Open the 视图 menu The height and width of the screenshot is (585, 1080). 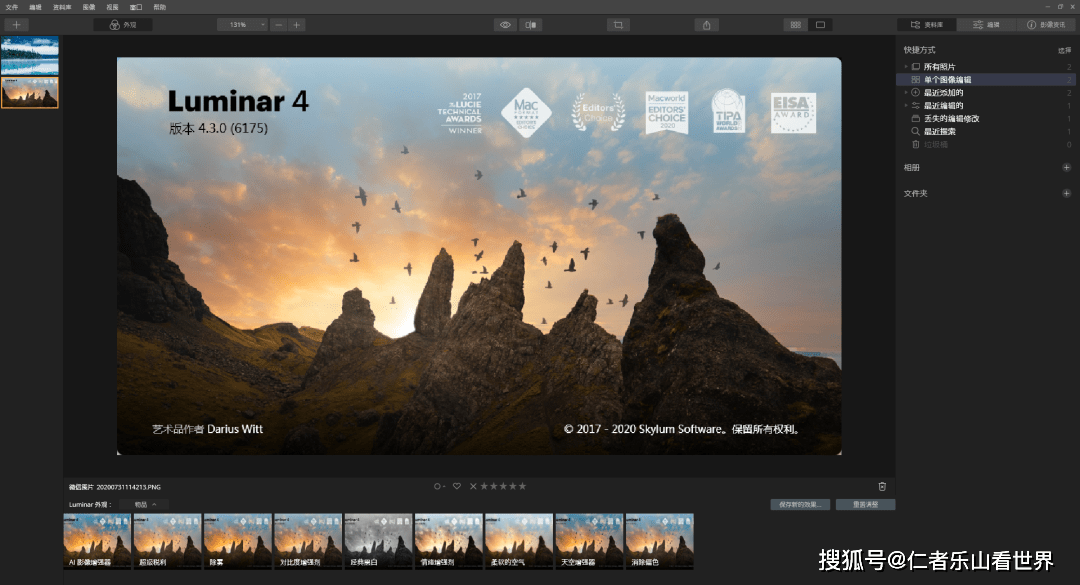pyautogui.click(x=112, y=7)
